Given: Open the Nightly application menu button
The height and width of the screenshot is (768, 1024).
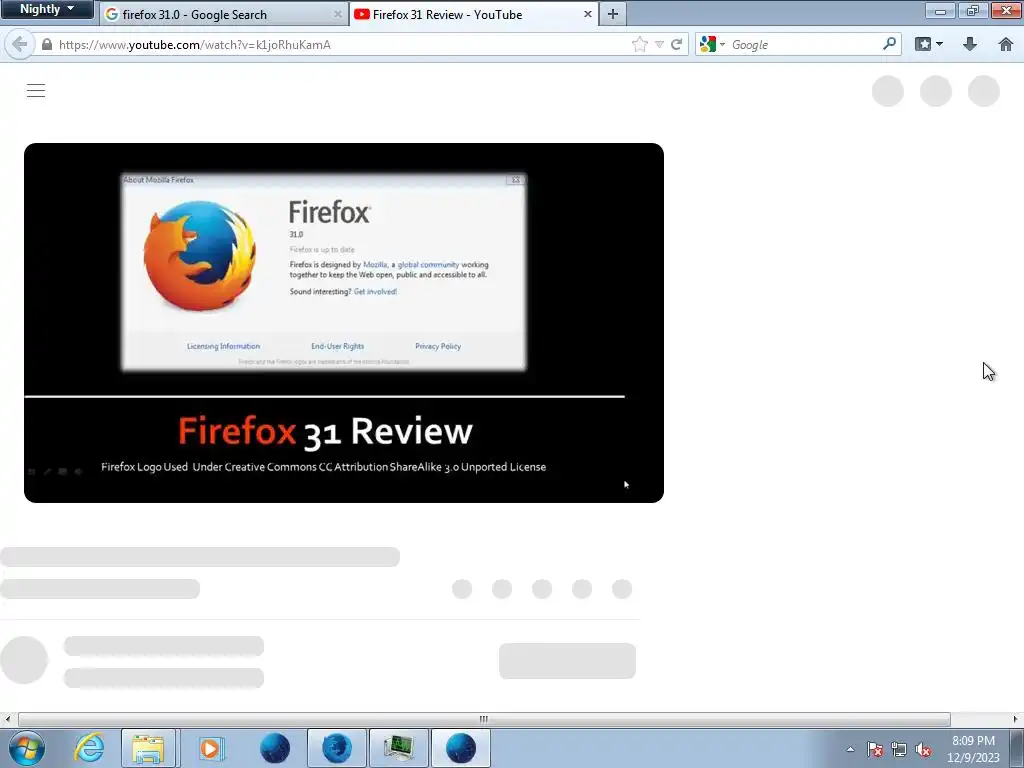Looking at the screenshot, I should point(46,9).
